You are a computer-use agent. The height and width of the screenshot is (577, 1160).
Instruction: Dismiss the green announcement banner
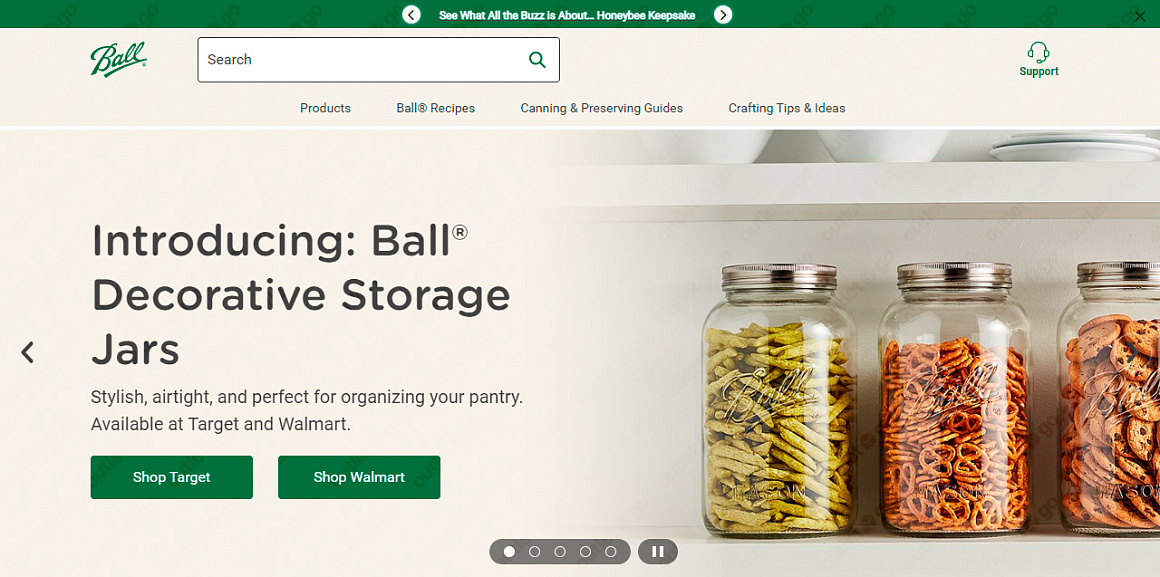tap(1140, 16)
